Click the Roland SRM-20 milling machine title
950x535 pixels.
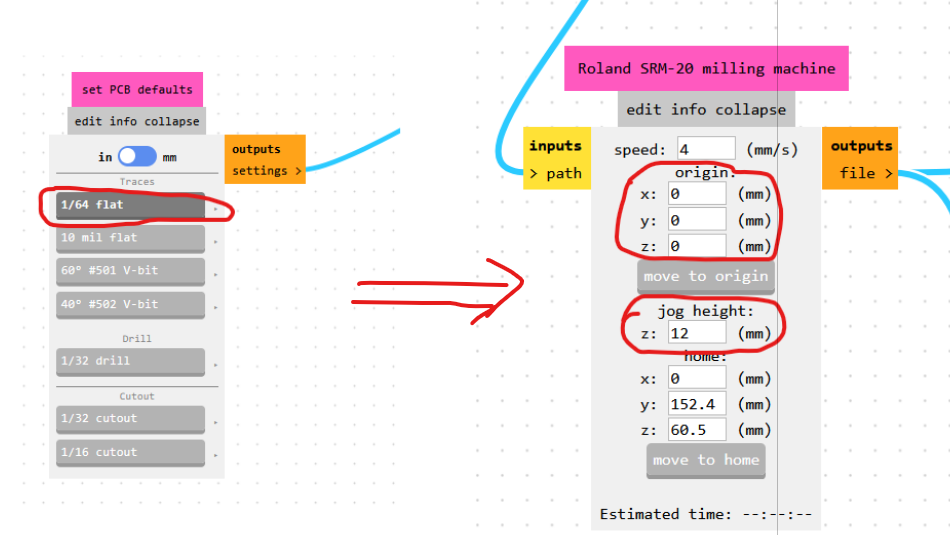(x=706, y=68)
